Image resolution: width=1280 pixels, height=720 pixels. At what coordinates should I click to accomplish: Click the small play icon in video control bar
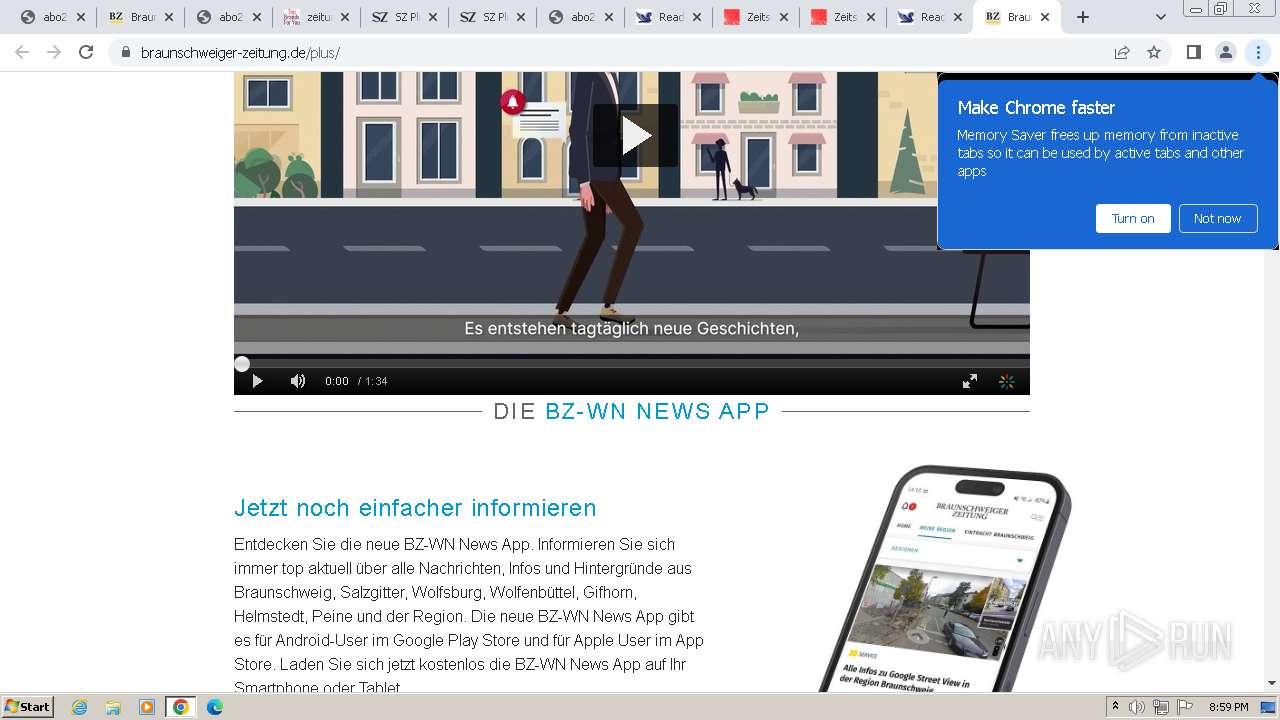[257, 381]
